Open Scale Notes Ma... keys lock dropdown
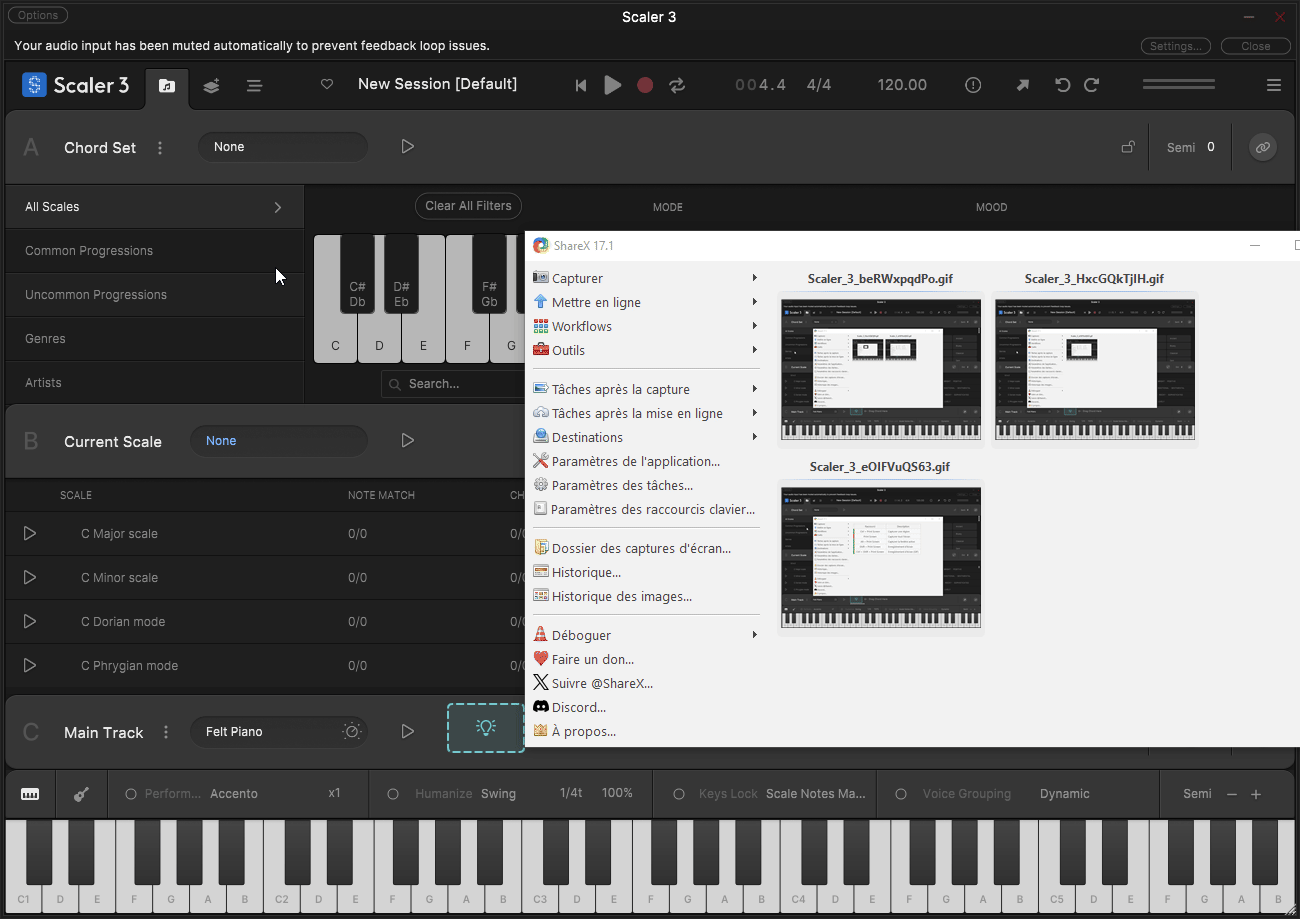This screenshot has width=1300, height=919. (816, 794)
